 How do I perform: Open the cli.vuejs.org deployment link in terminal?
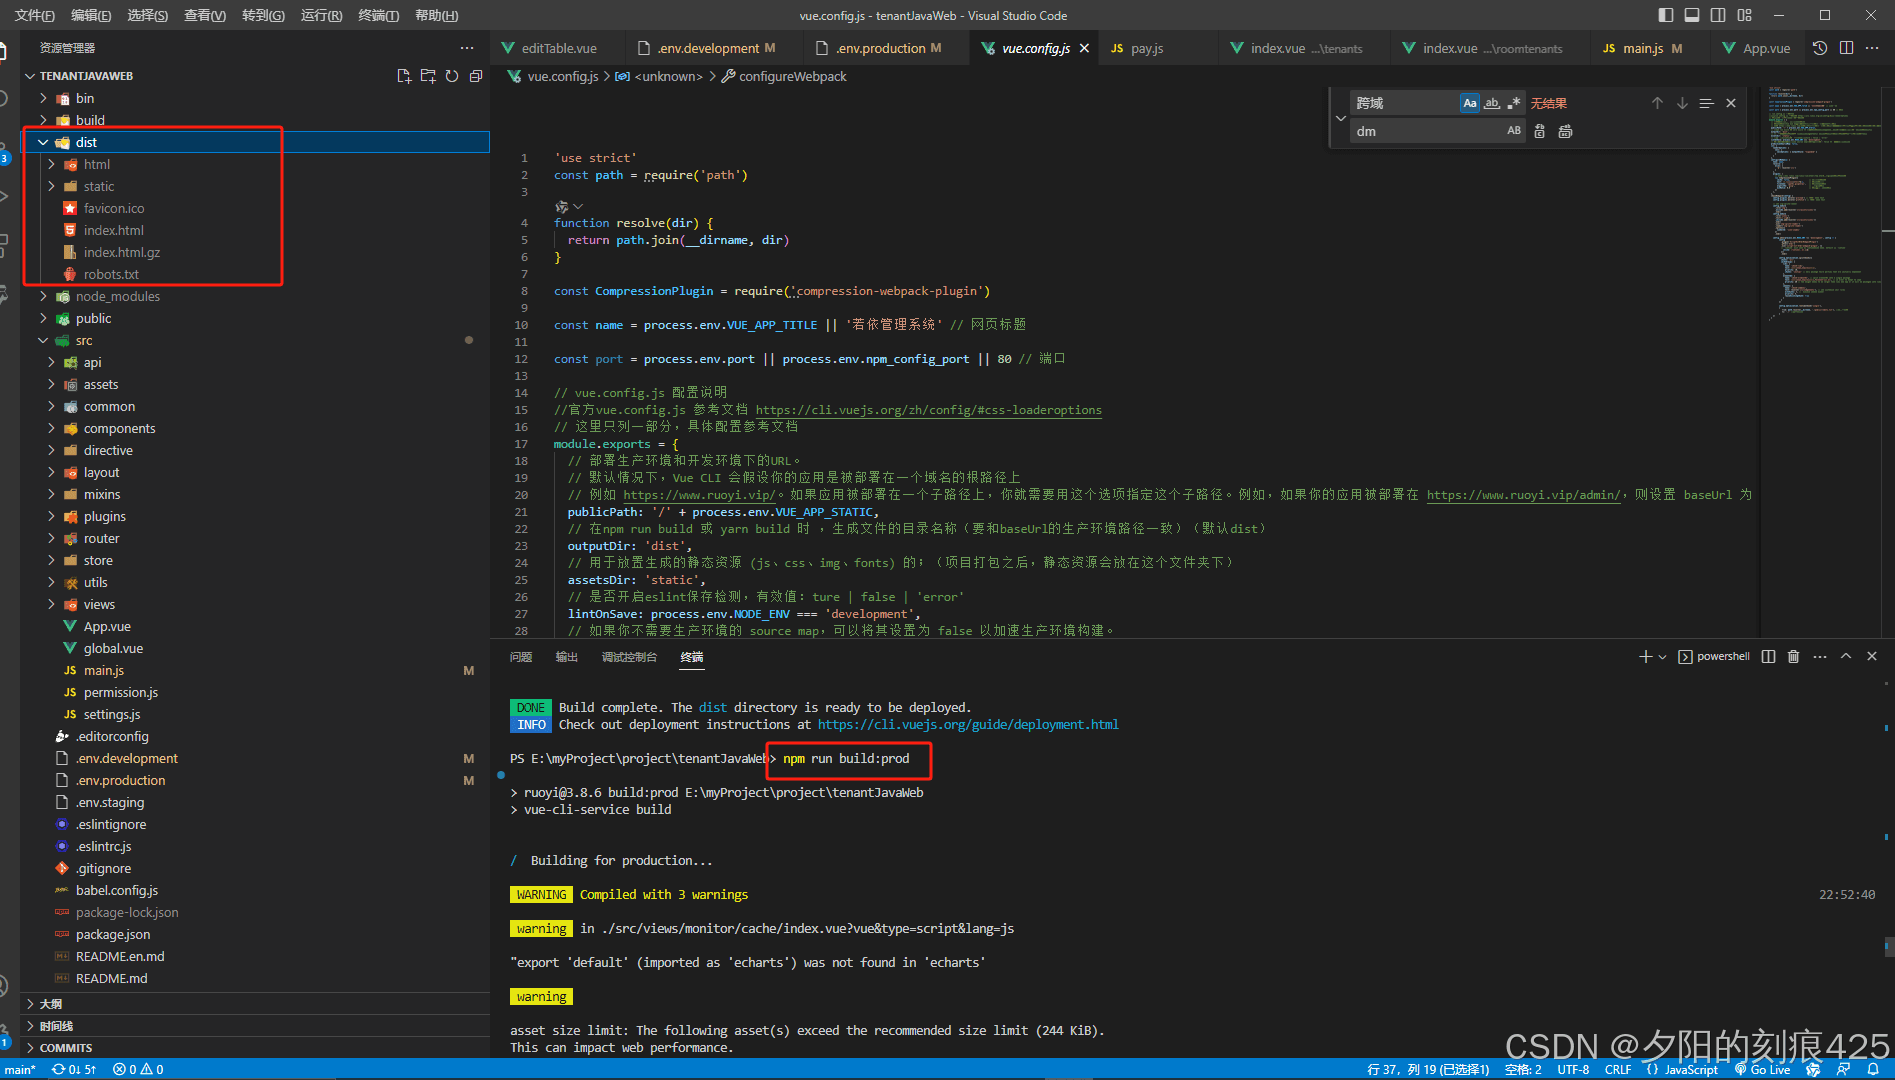click(967, 724)
